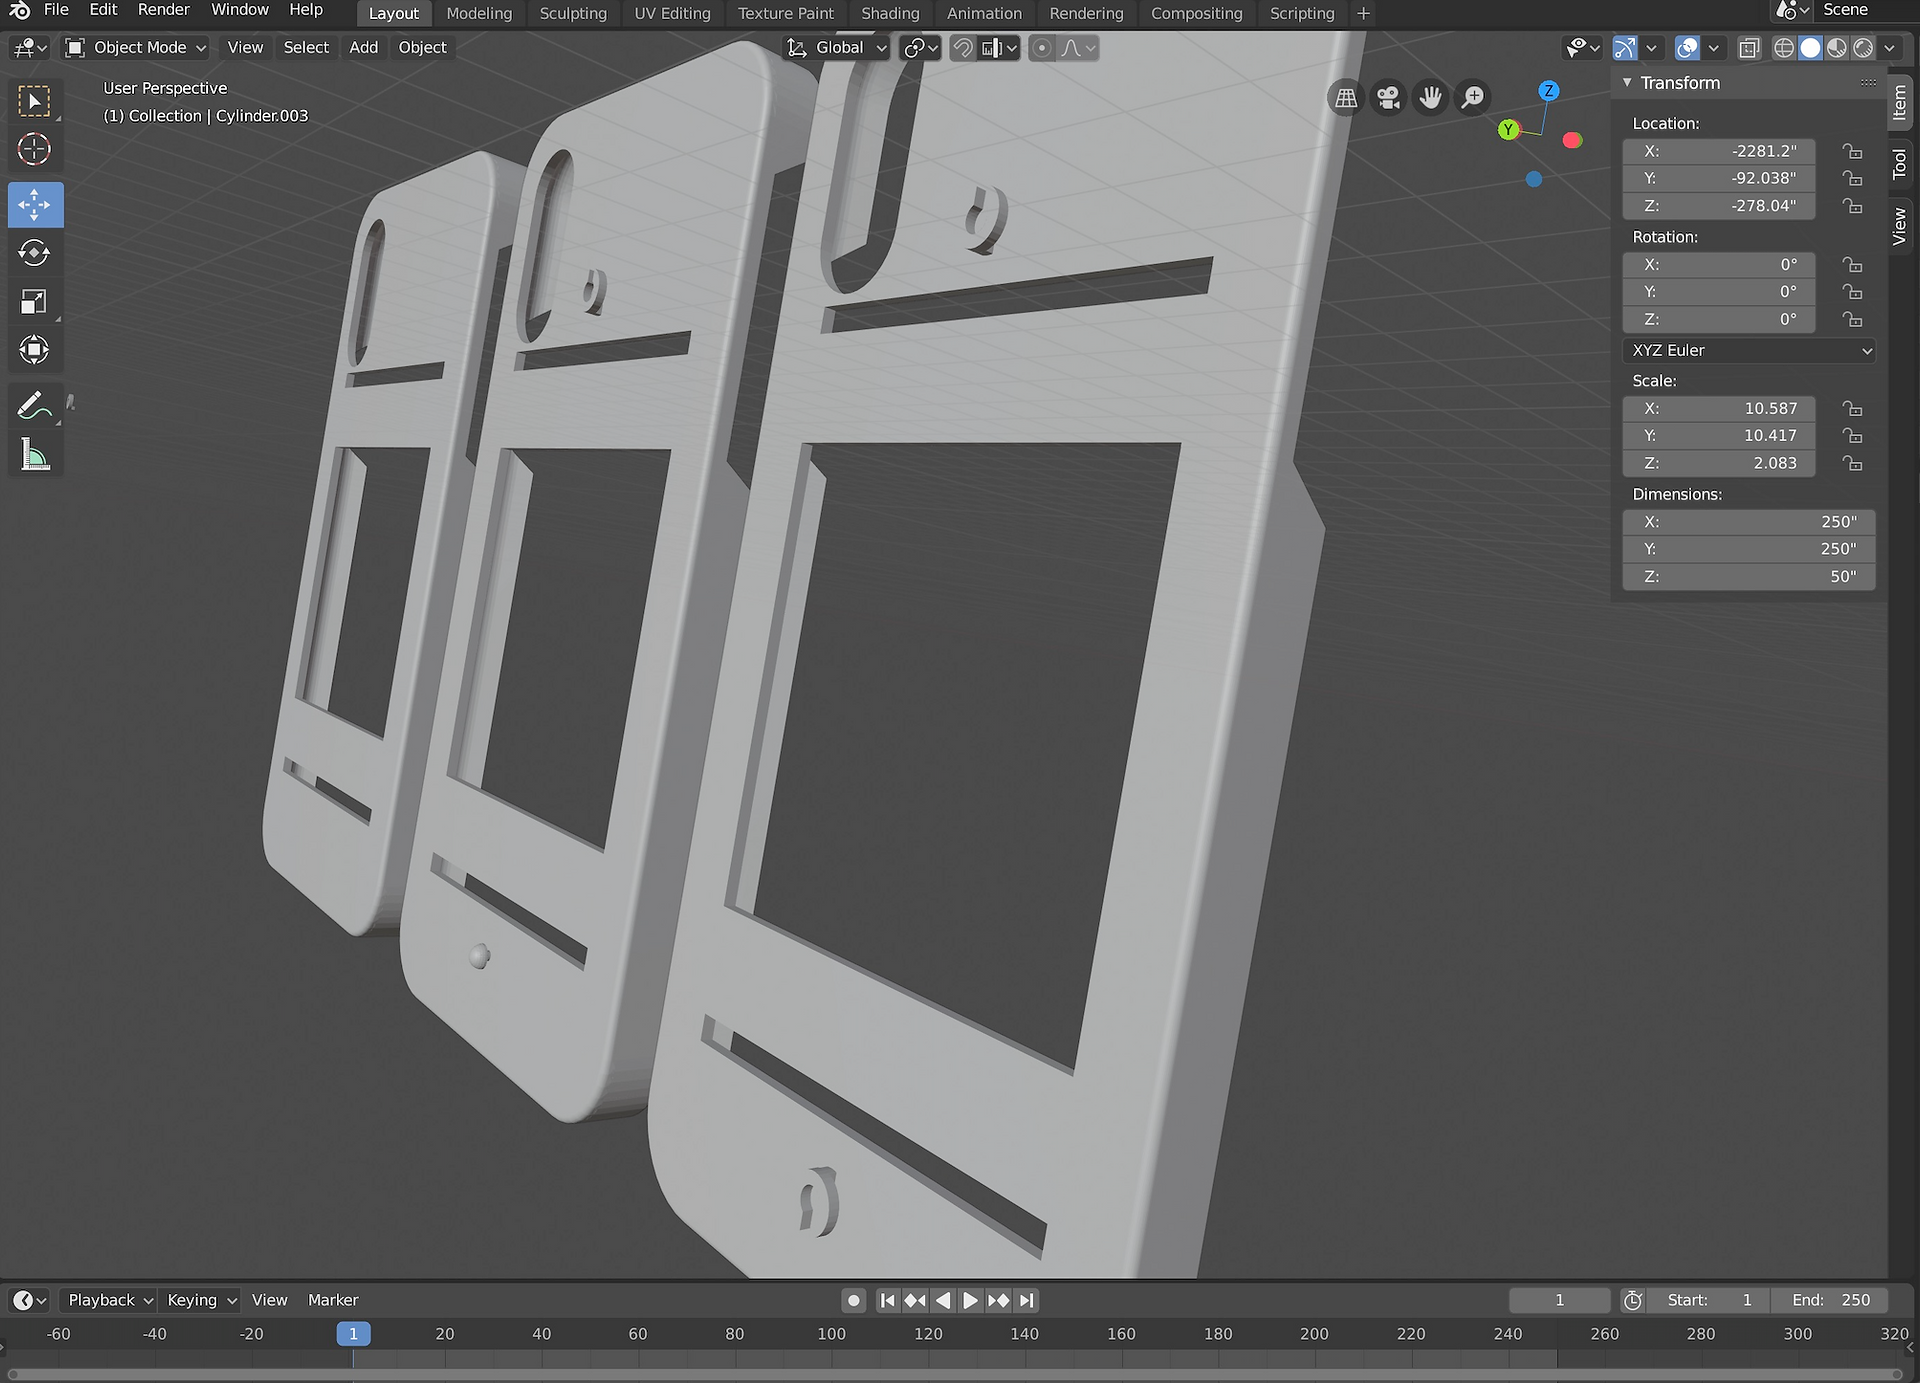The height and width of the screenshot is (1383, 1920).
Task: Click the green Y axis gizmo ball
Action: point(1508,130)
